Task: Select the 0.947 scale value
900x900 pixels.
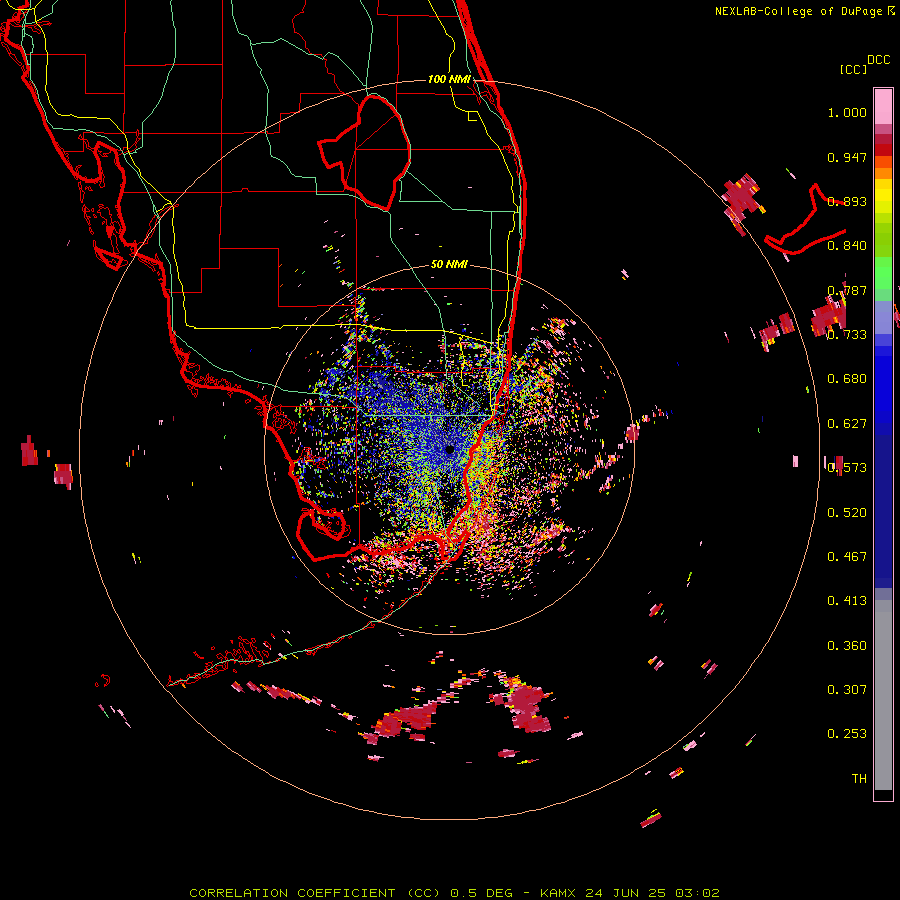Action: 847,157
